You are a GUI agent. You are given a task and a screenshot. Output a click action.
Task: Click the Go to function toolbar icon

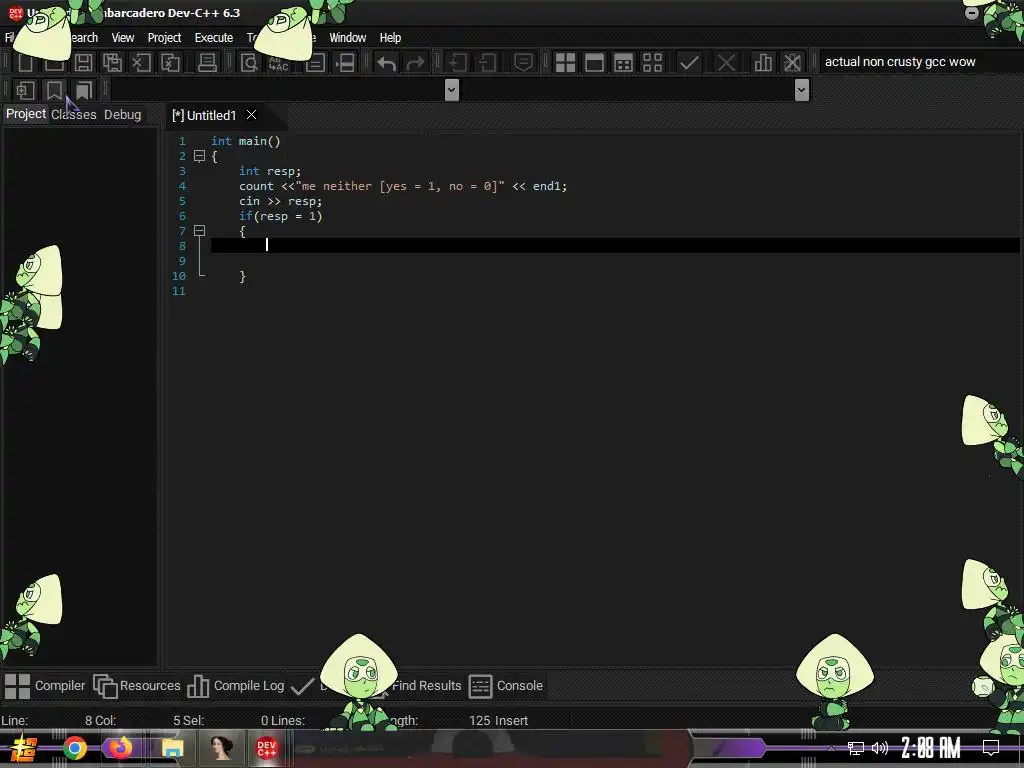pyautogui.click(x=315, y=63)
